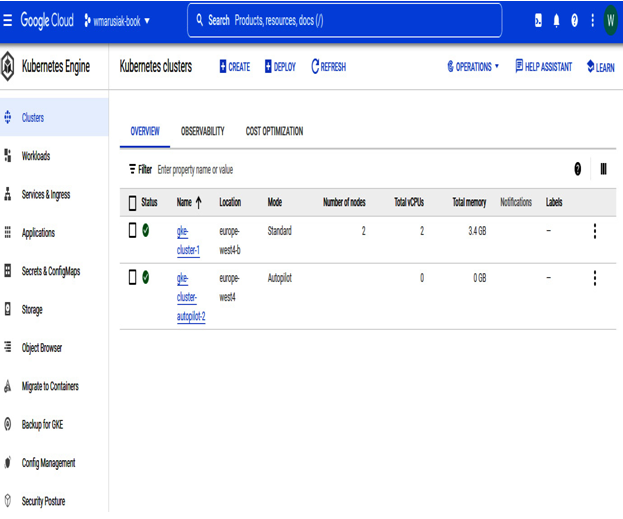Open the gke-cluster-1 row actions menu
623x519 pixels.
pyautogui.click(x=595, y=231)
